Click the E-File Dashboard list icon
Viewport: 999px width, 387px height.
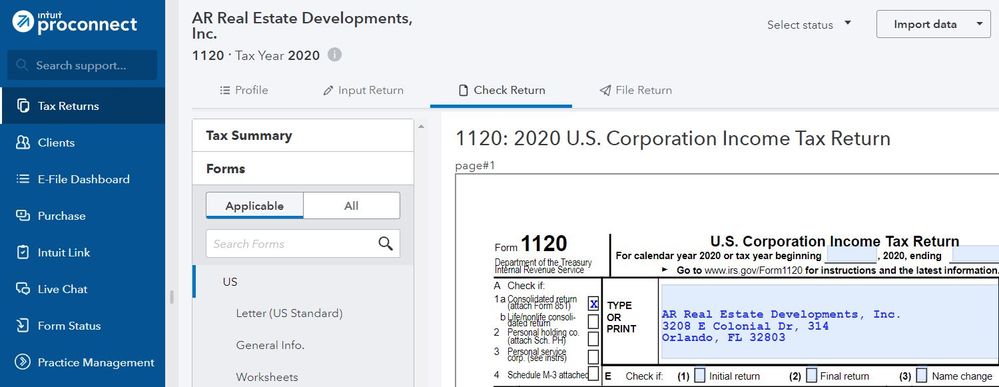23,179
